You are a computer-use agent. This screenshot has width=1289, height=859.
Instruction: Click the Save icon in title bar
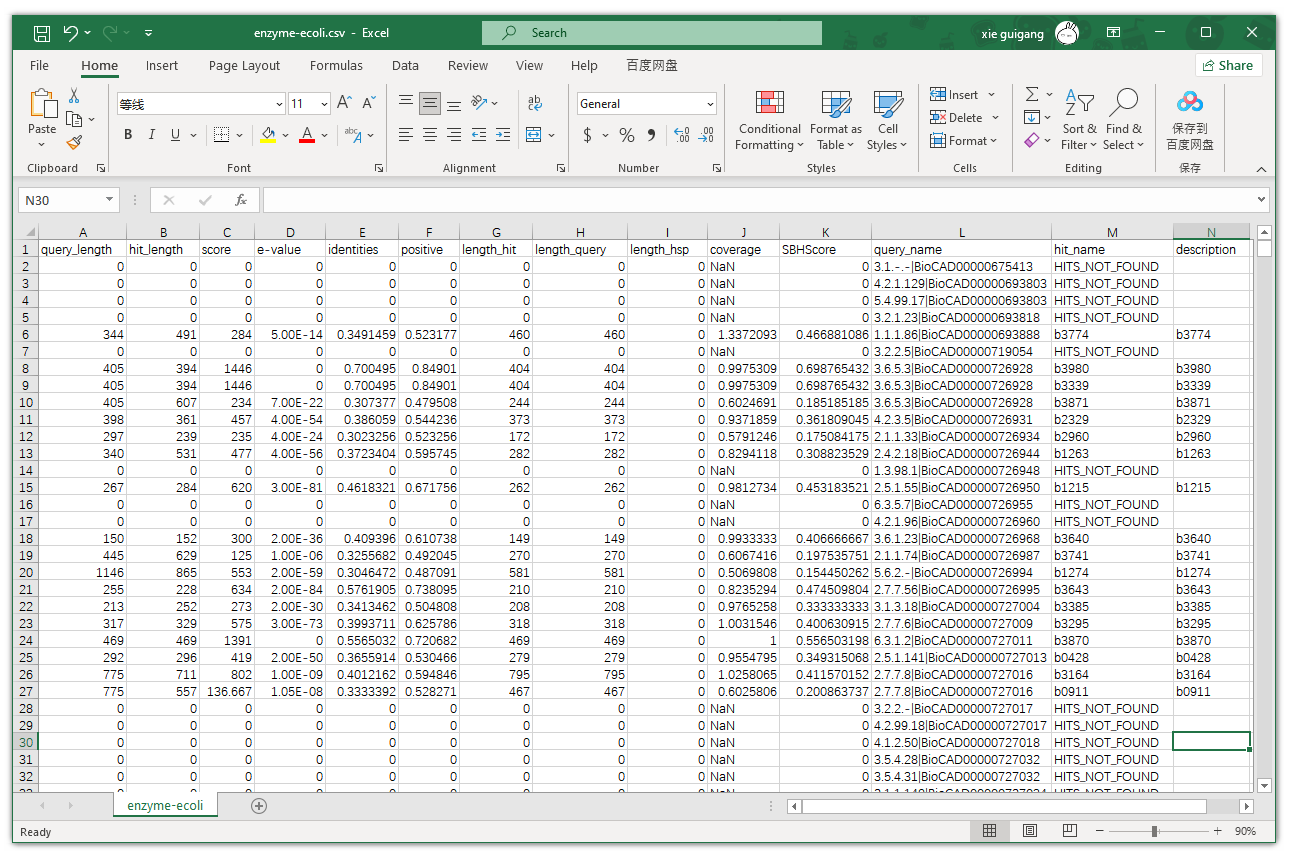pyautogui.click(x=42, y=33)
